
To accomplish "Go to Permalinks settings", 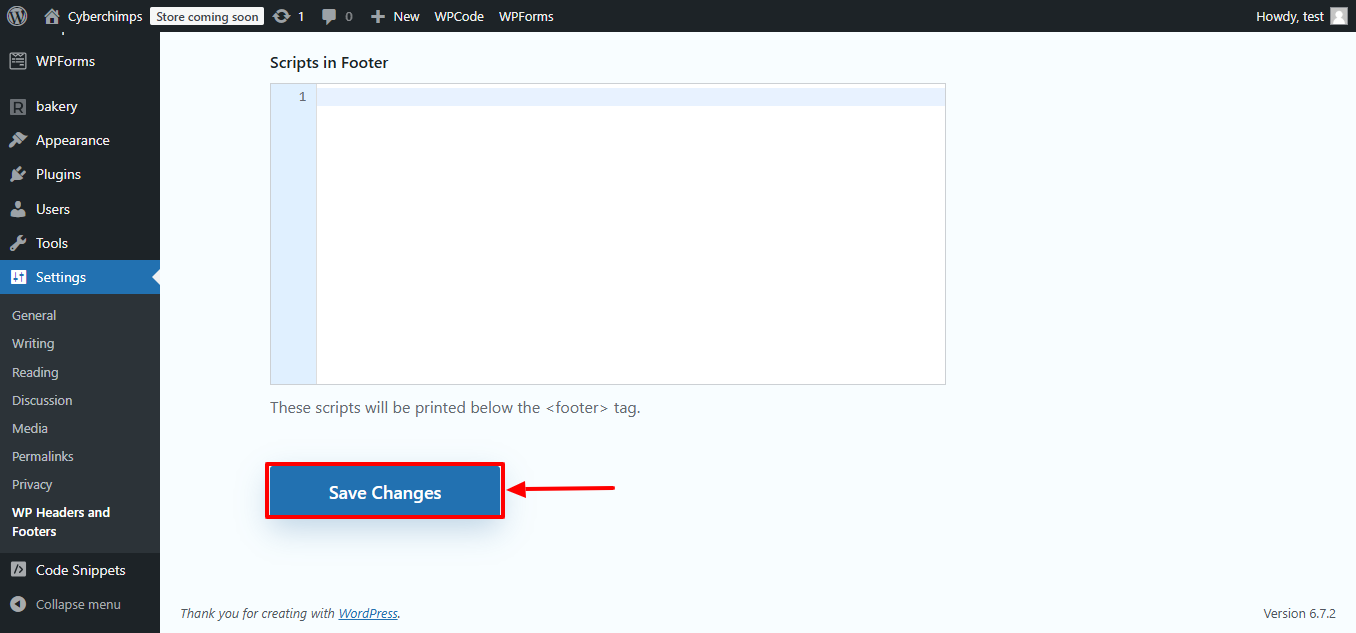I will pyautogui.click(x=43, y=456).
